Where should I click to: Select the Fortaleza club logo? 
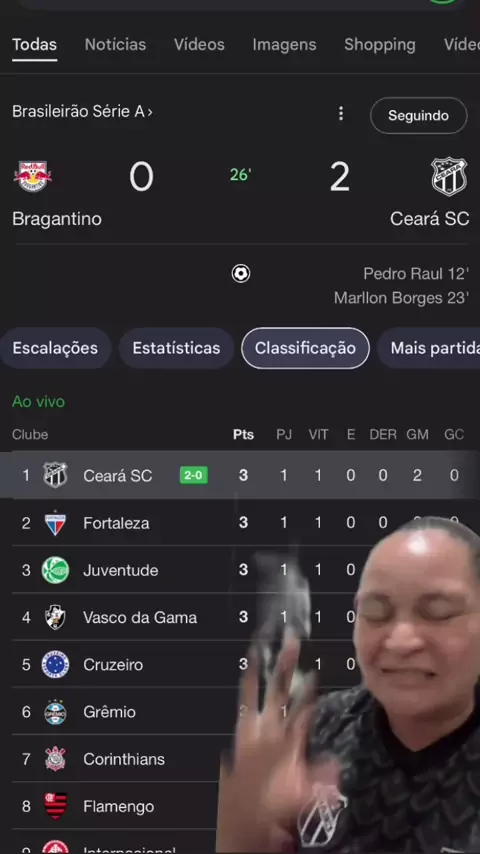pos(55,523)
